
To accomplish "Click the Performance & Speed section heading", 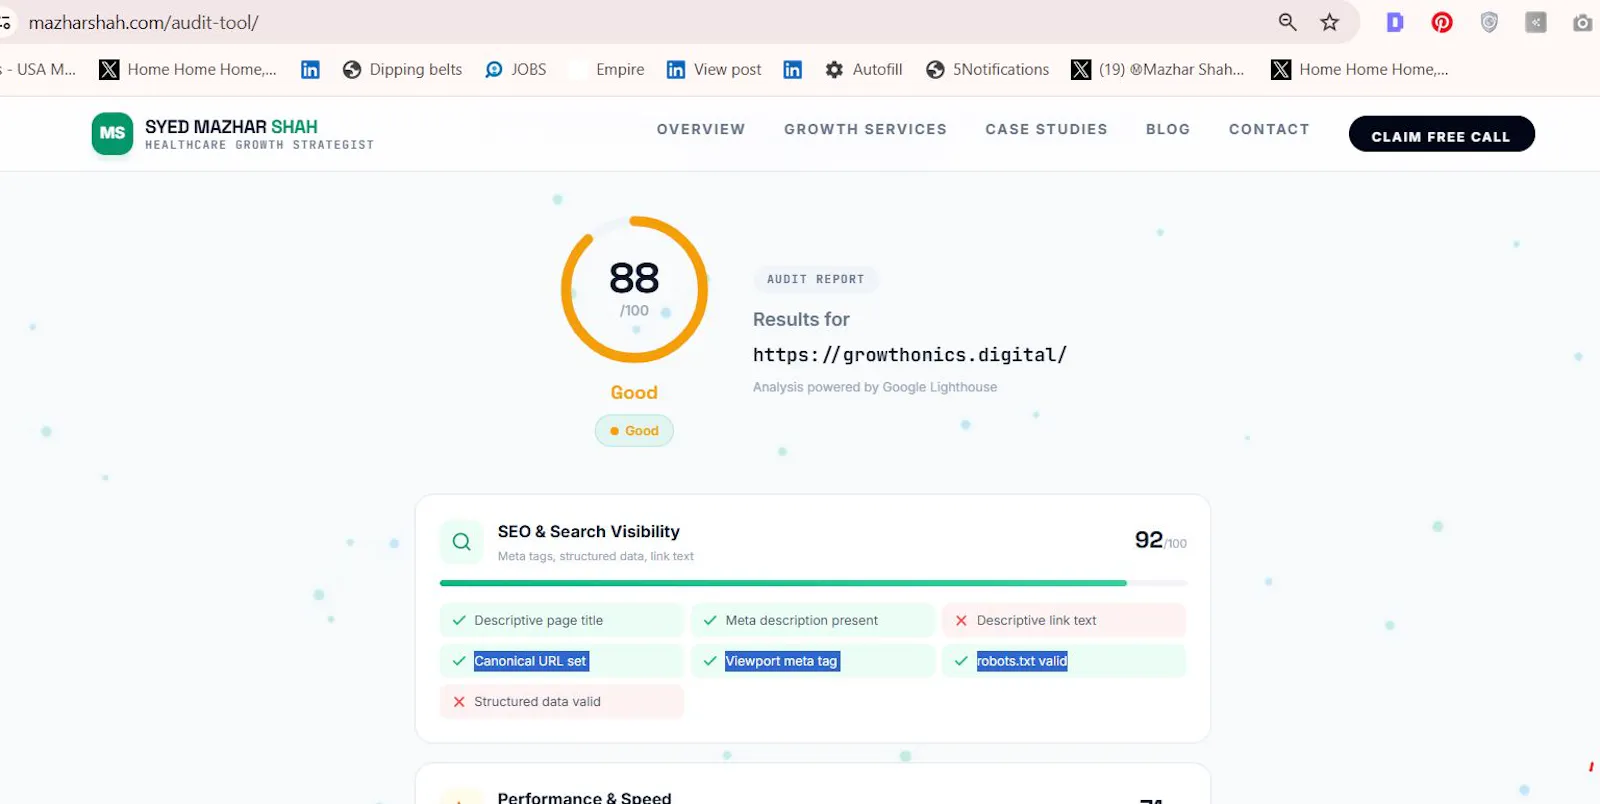I will (585, 797).
